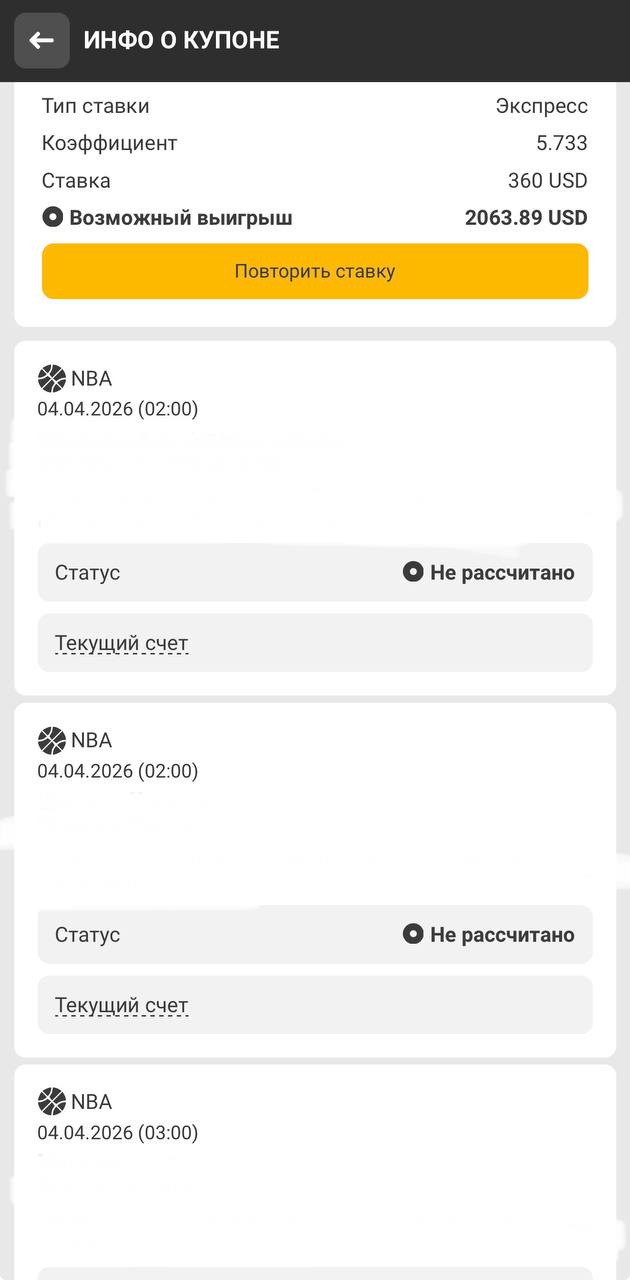The height and width of the screenshot is (1280, 630).
Task: Expand Текущий счет in the second NBA card
Action: click(121, 1005)
